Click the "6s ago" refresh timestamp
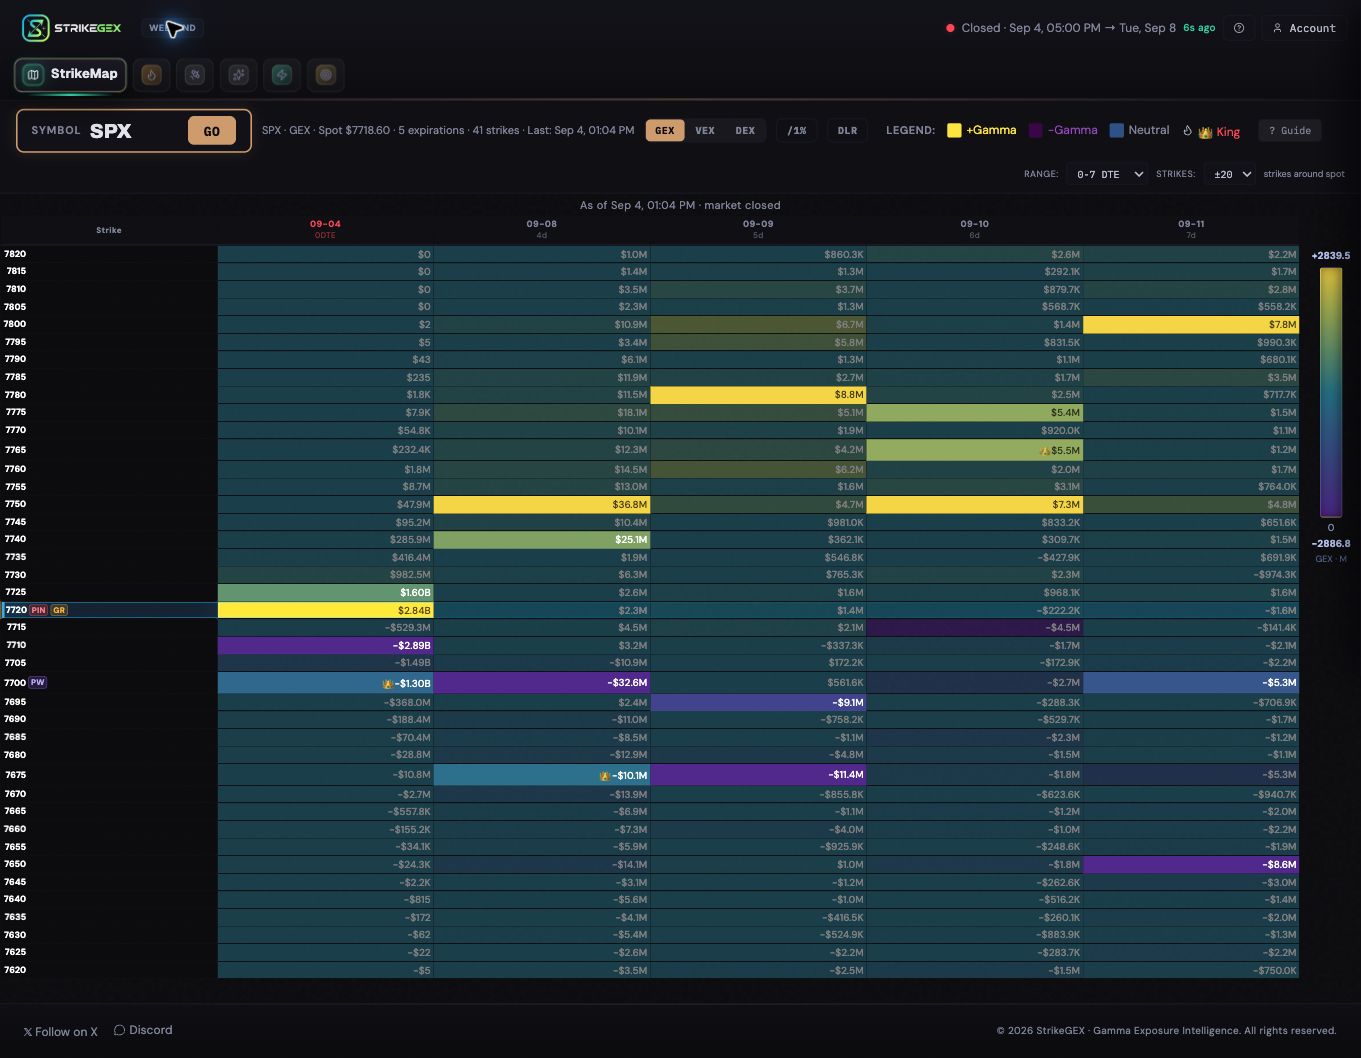Viewport: 1361px width, 1058px height. point(1199,28)
